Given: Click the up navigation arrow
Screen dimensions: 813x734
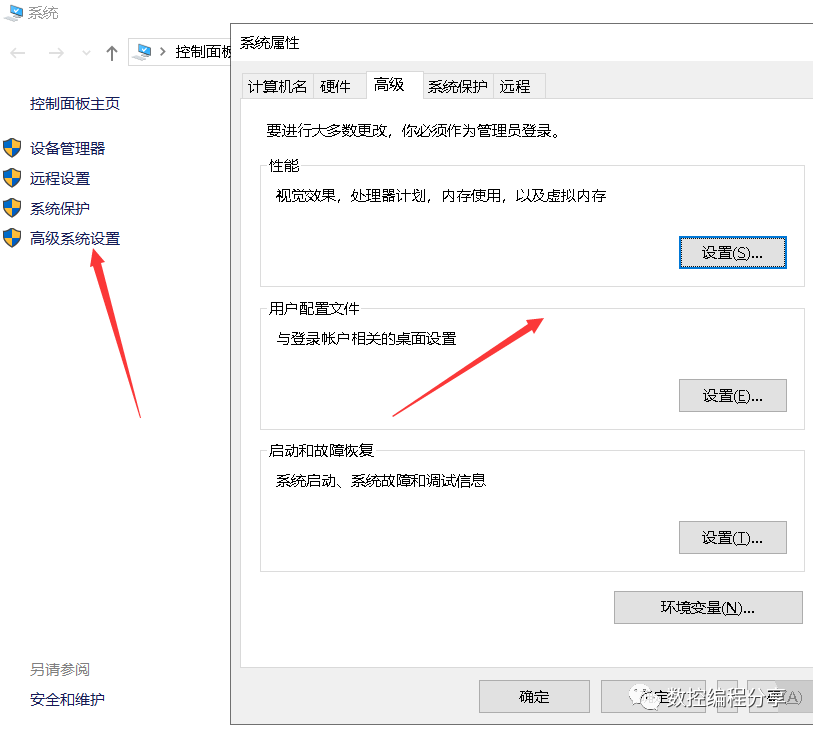Looking at the screenshot, I should point(111,52).
